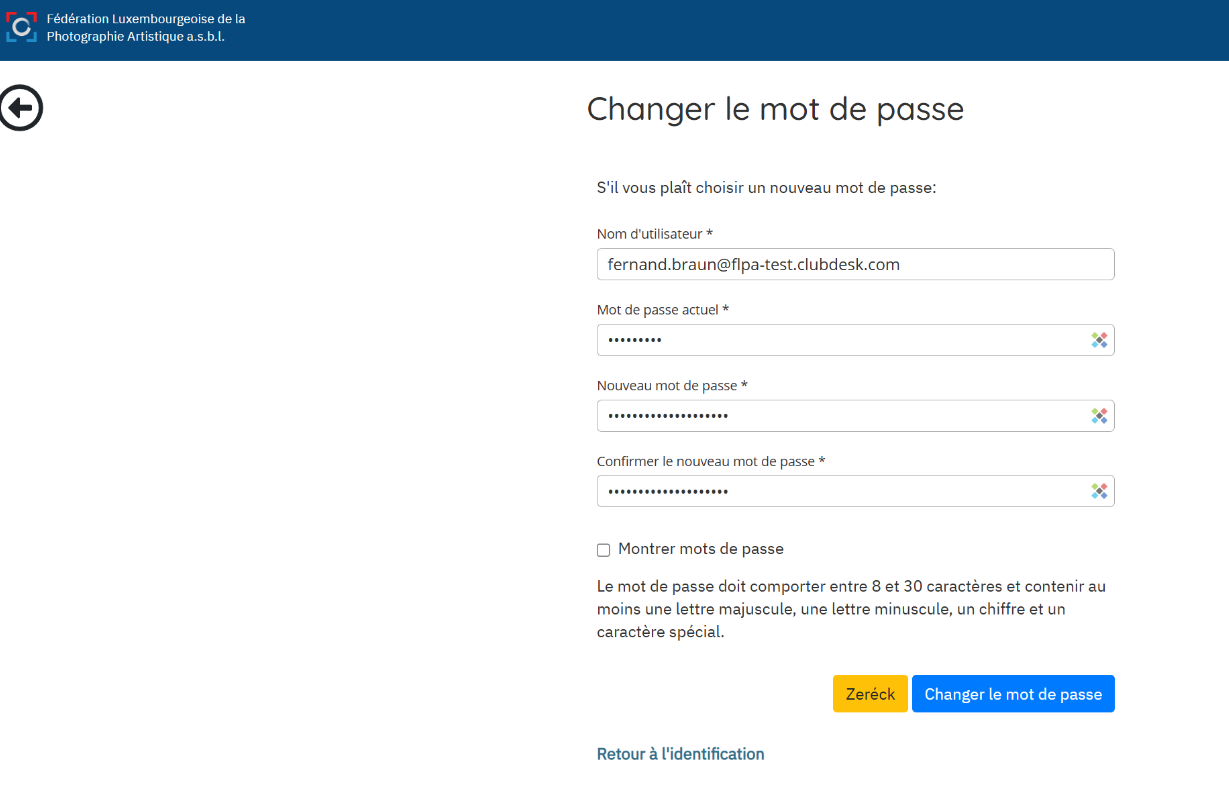Viewport: 1229px width, 788px height.
Task: Select the Nouveau mot de passe field
Action: point(840,416)
